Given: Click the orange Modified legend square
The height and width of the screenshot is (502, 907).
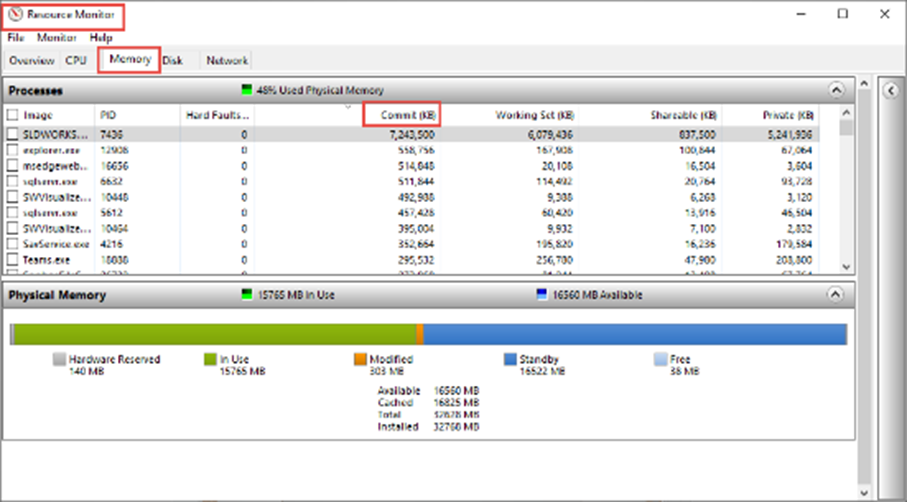Looking at the screenshot, I should point(360,359).
